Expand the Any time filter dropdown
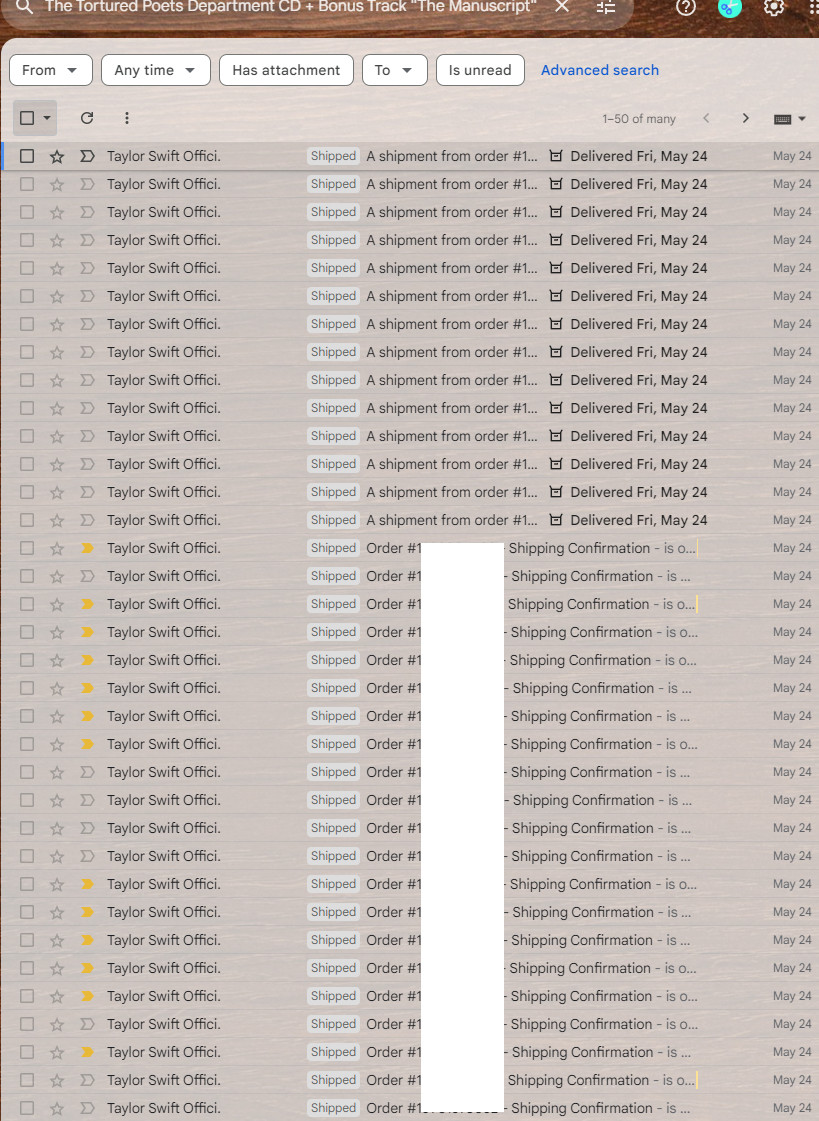Viewport: 819px width, 1121px height. (x=156, y=70)
